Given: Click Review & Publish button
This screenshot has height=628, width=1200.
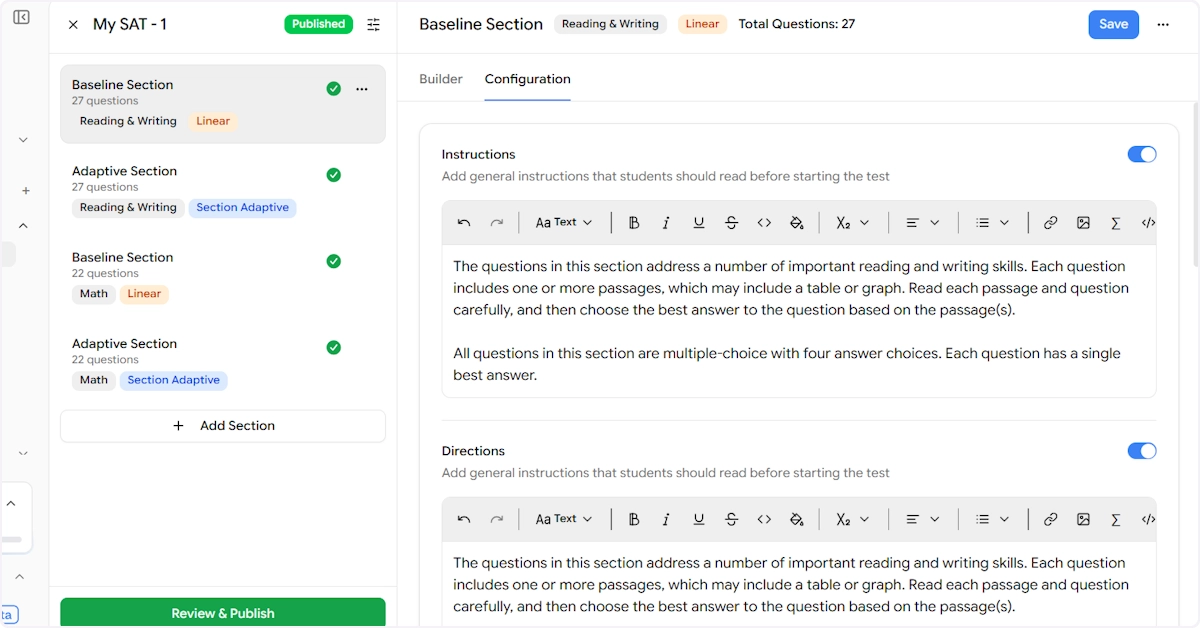Looking at the screenshot, I should (223, 613).
